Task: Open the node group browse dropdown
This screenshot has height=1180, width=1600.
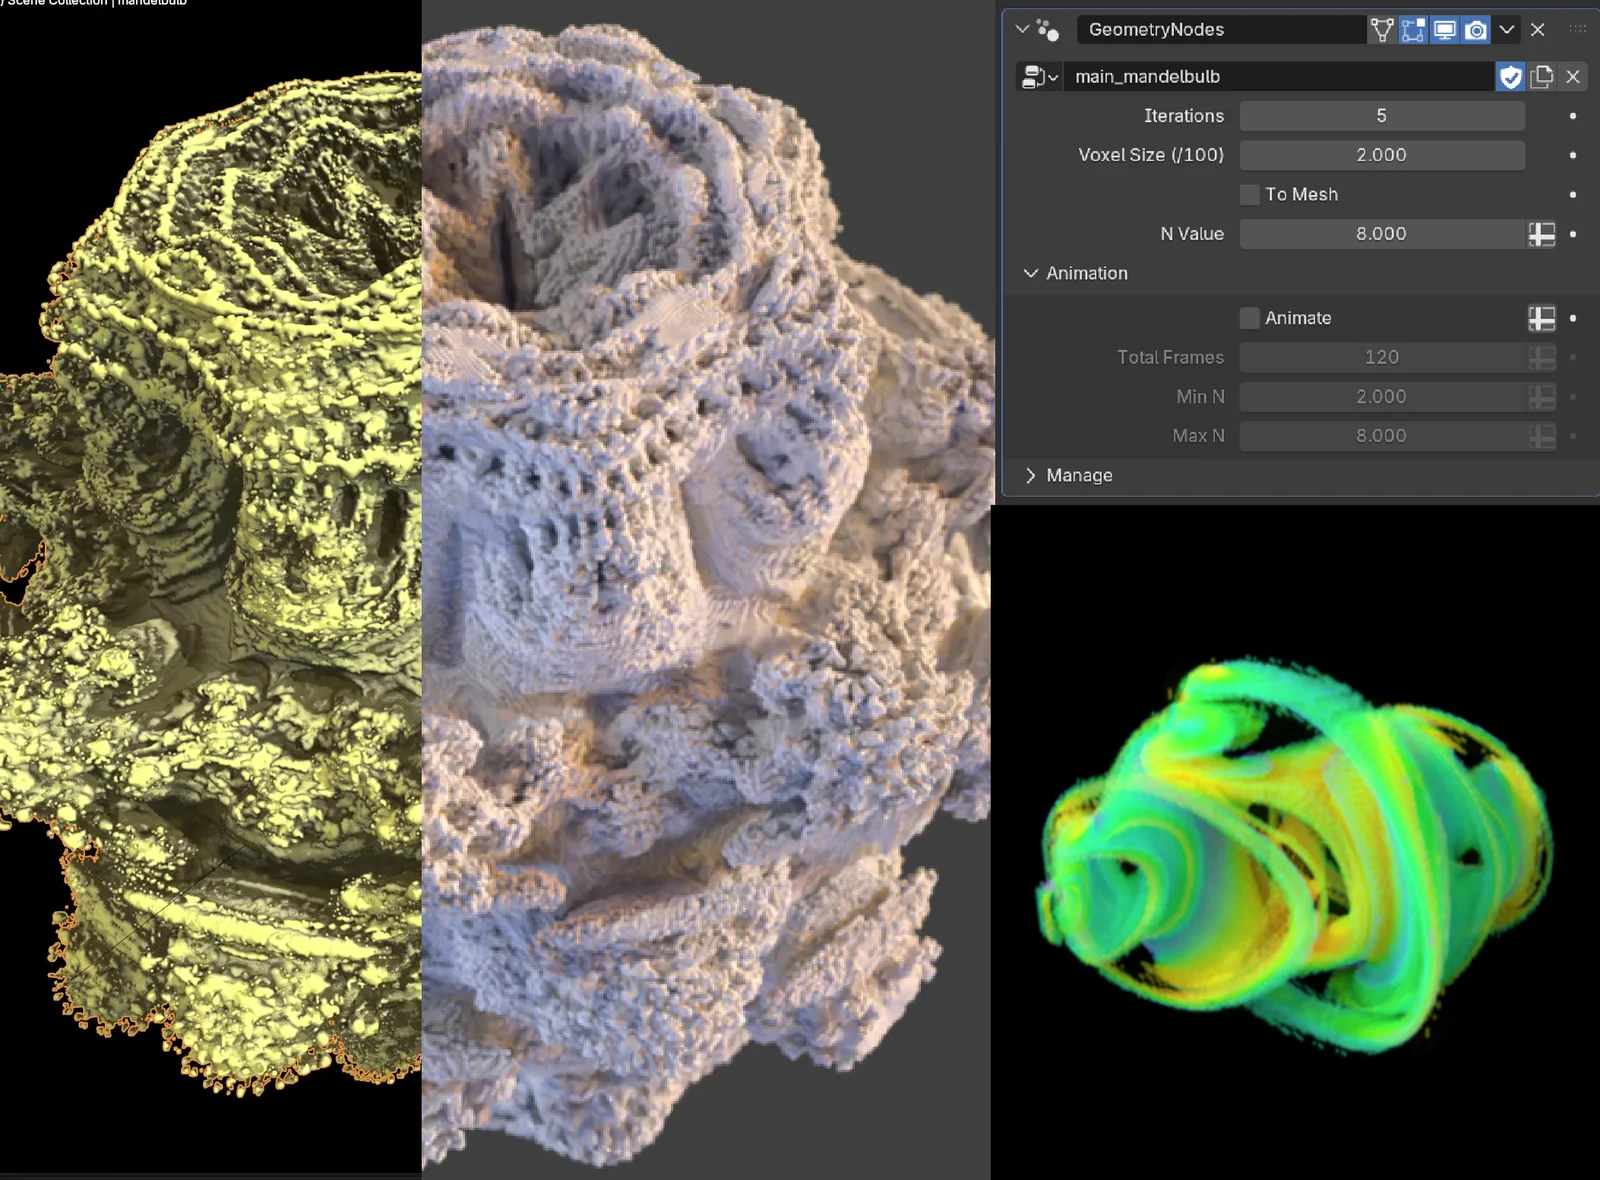Action: 1039,77
